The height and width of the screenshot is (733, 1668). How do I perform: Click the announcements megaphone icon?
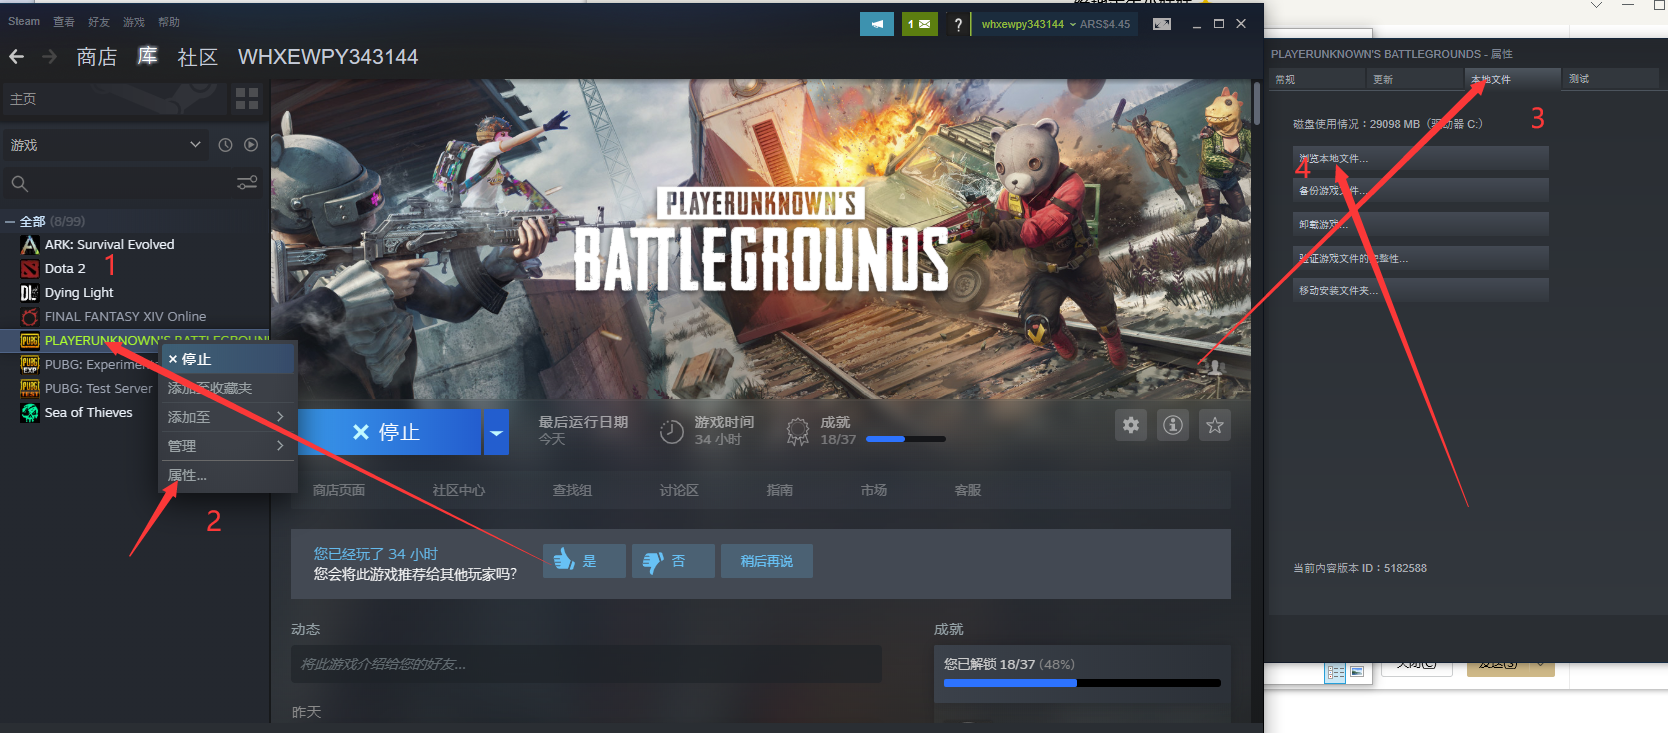pyautogui.click(x=877, y=24)
